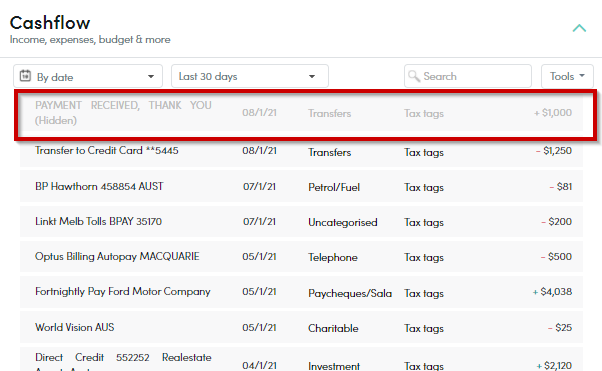Click the Uncategorised category
Viewport: 602px width, 371px height.
coord(342,222)
